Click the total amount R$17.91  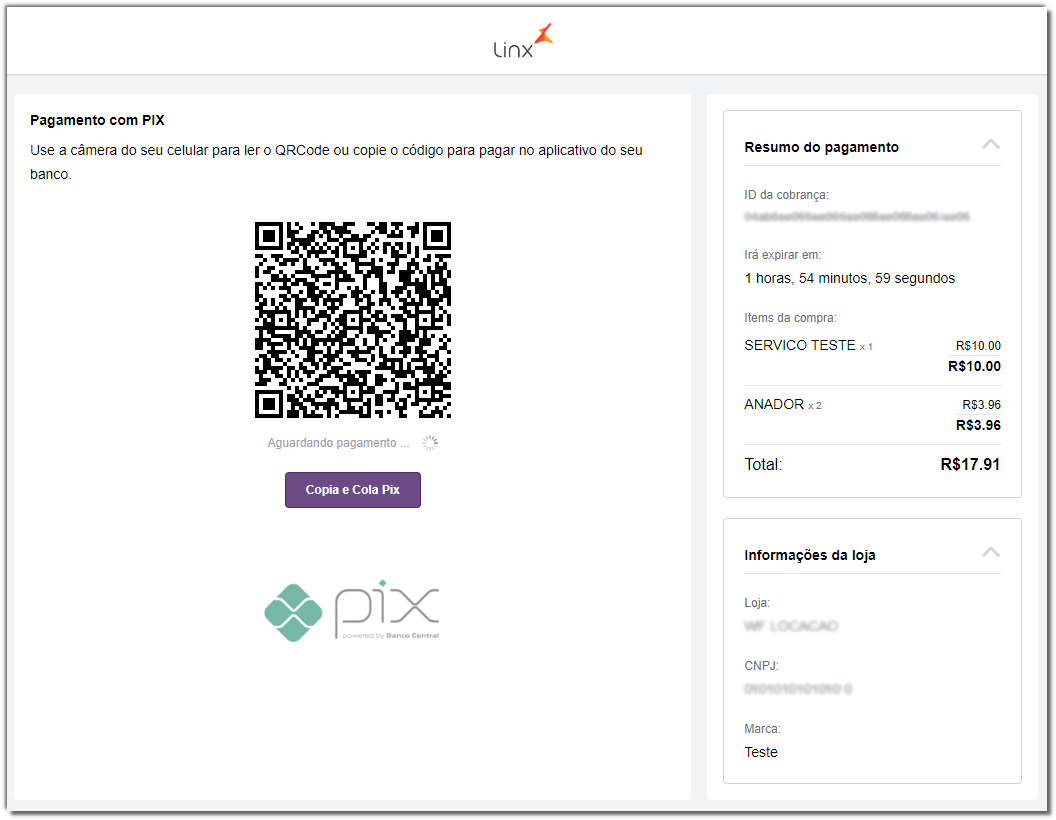pos(970,465)
